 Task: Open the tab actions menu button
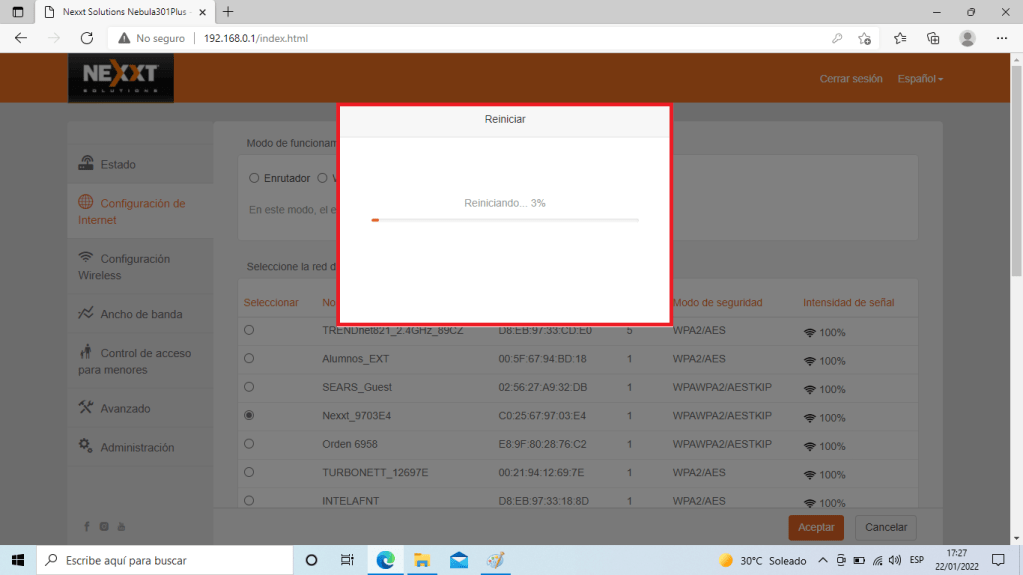click(x=18, y=12)
